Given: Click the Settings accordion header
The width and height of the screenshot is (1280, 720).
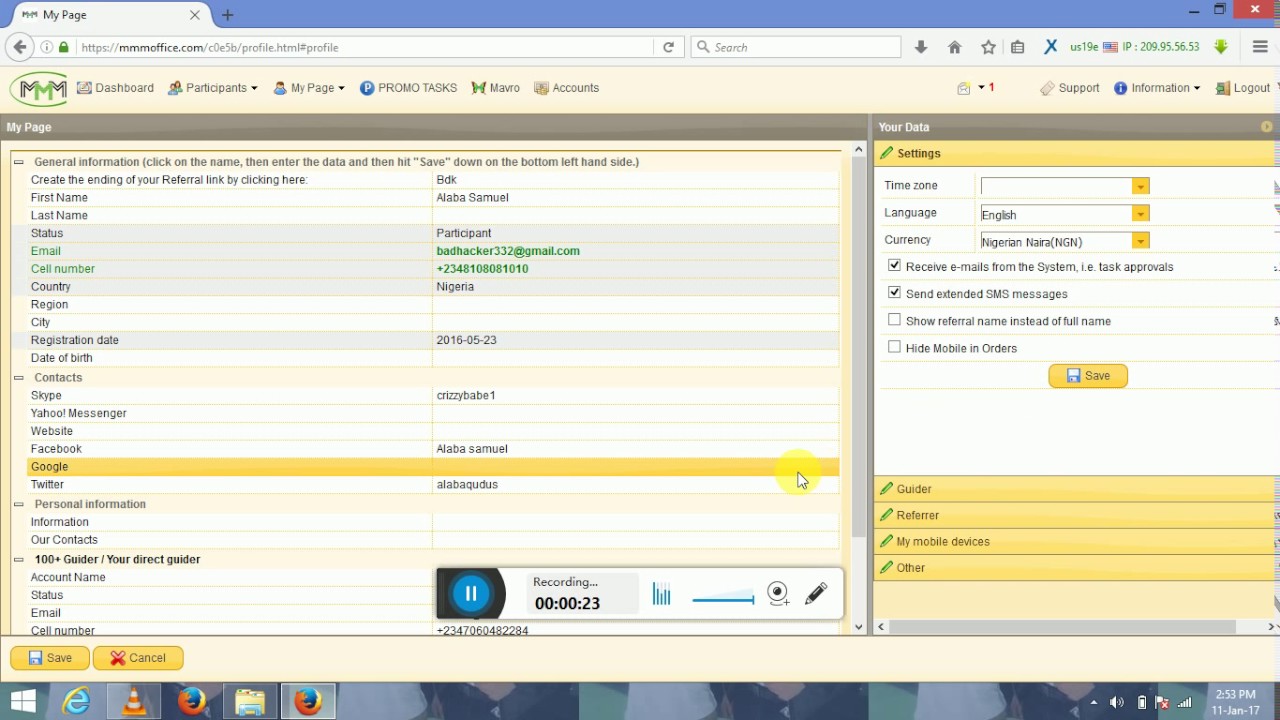Looking at the screenshot, I should click(x=1076, y=153).
